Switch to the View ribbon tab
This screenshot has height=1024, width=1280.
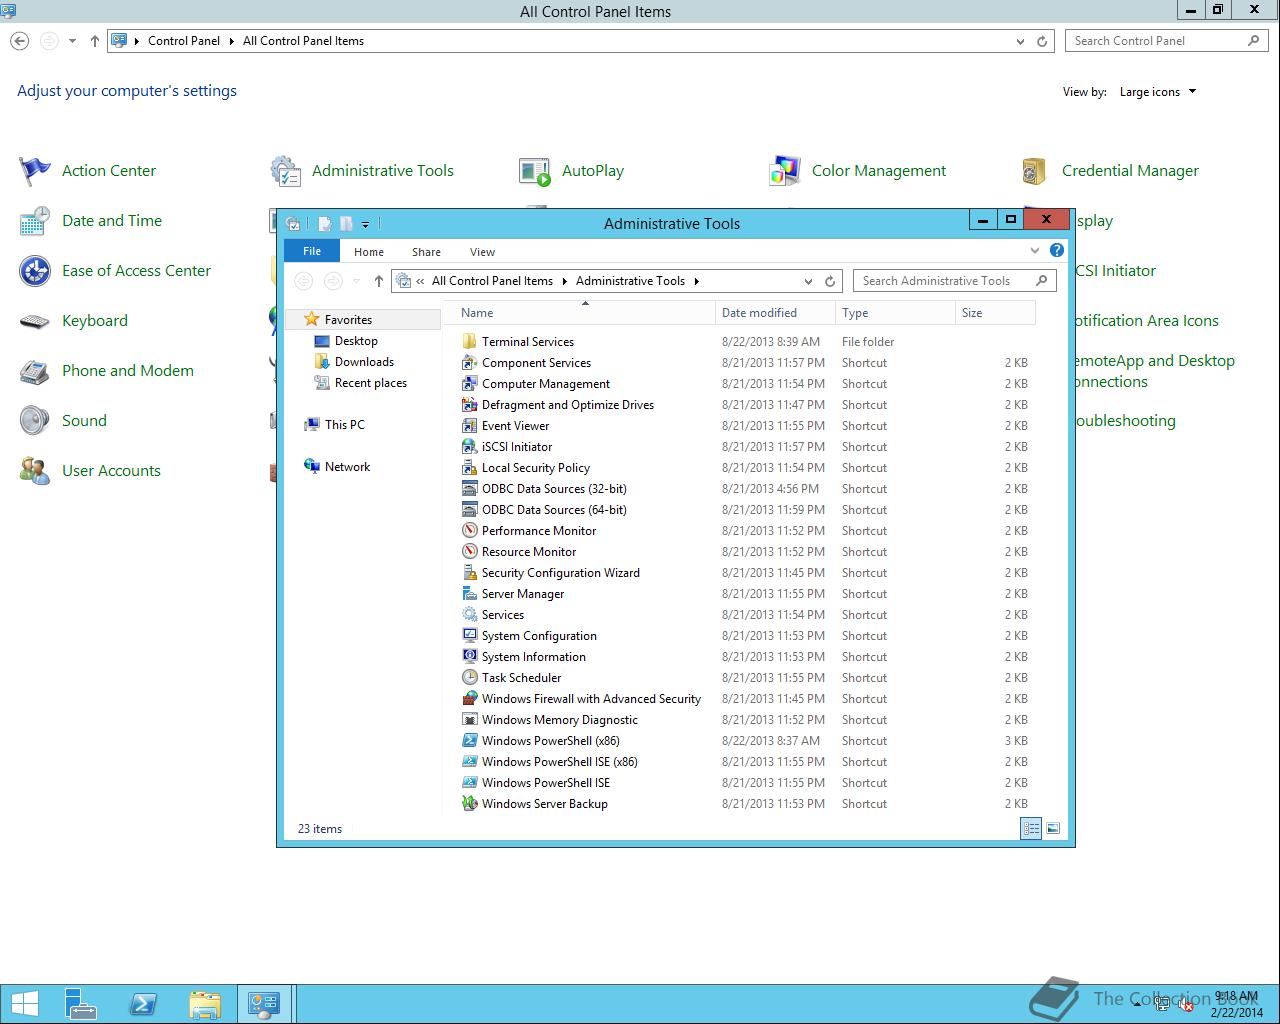click(483, 252)
